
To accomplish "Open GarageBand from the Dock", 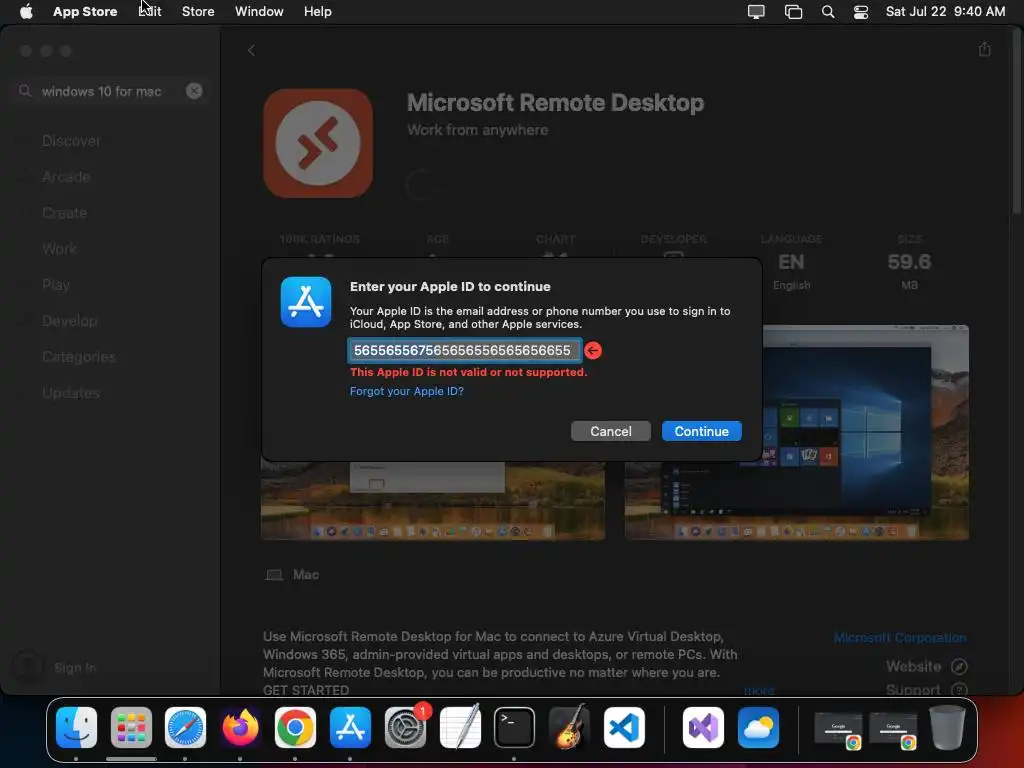I will point(569,728).
